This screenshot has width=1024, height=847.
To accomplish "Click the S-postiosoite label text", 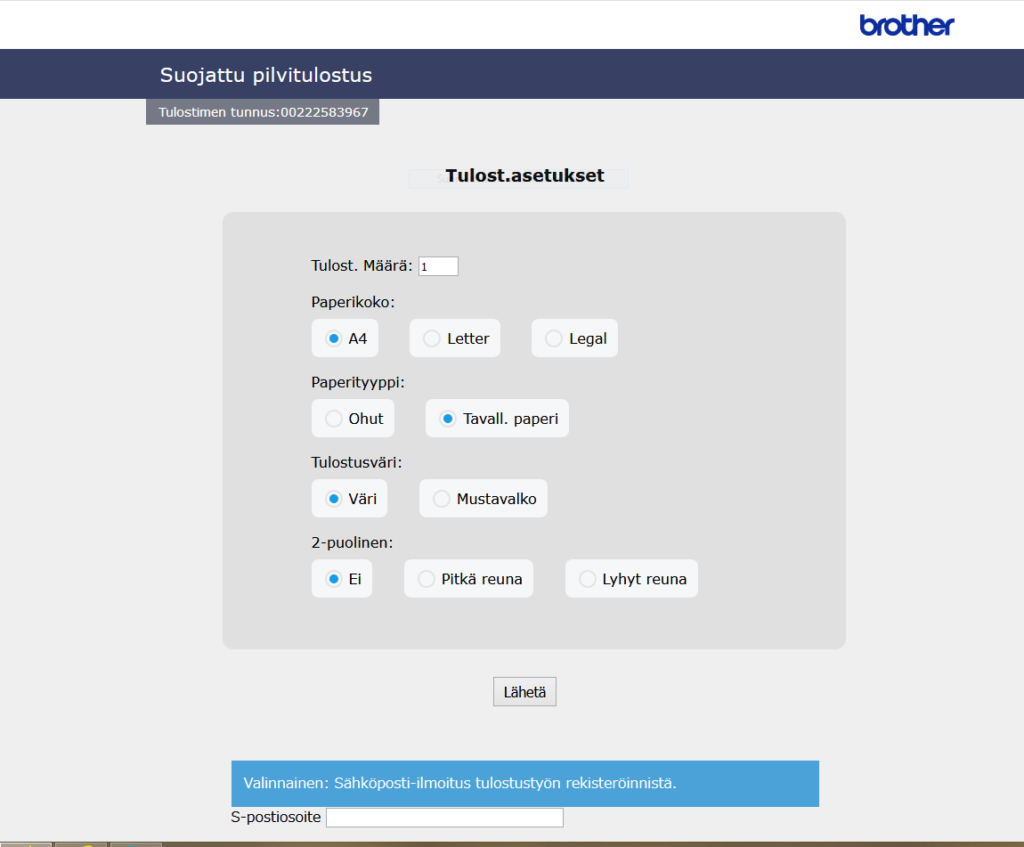I will pyautogui.click(x=275, y=818).
